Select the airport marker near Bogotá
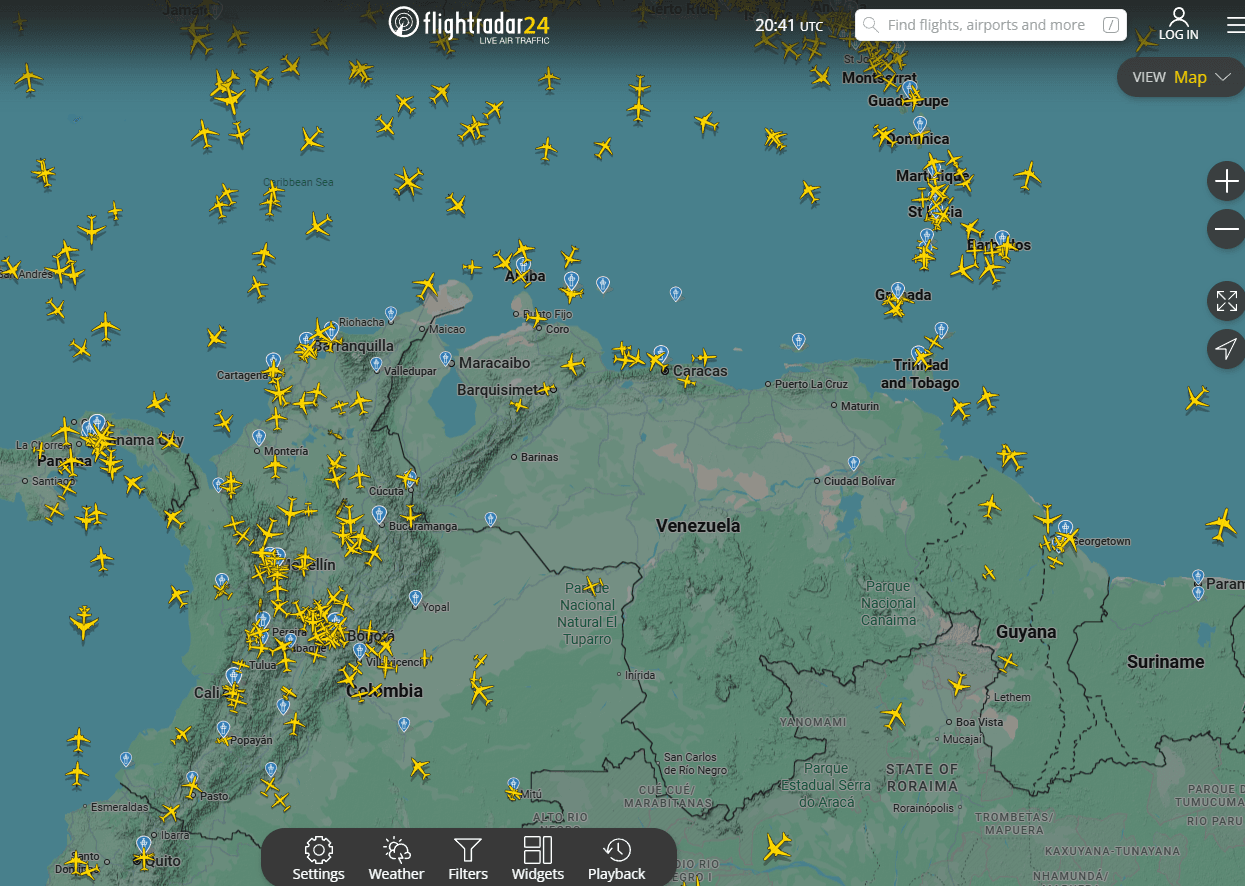Image resolution: width=1245 pixels, height=886 pixels. (x=358, y=649)
